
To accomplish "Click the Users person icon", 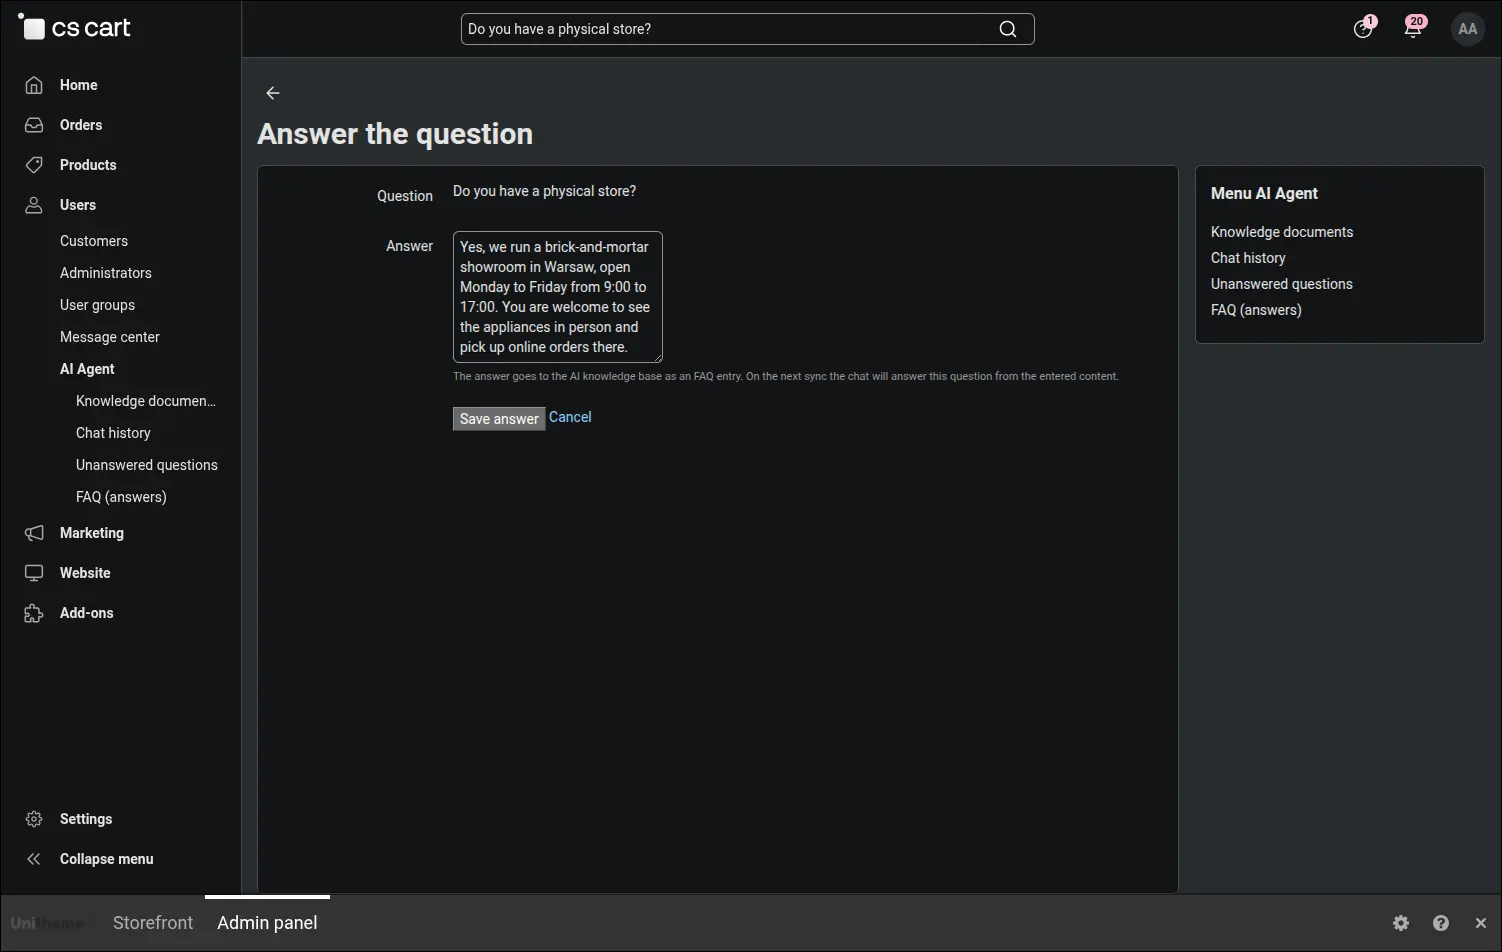I will pos(34,205).
